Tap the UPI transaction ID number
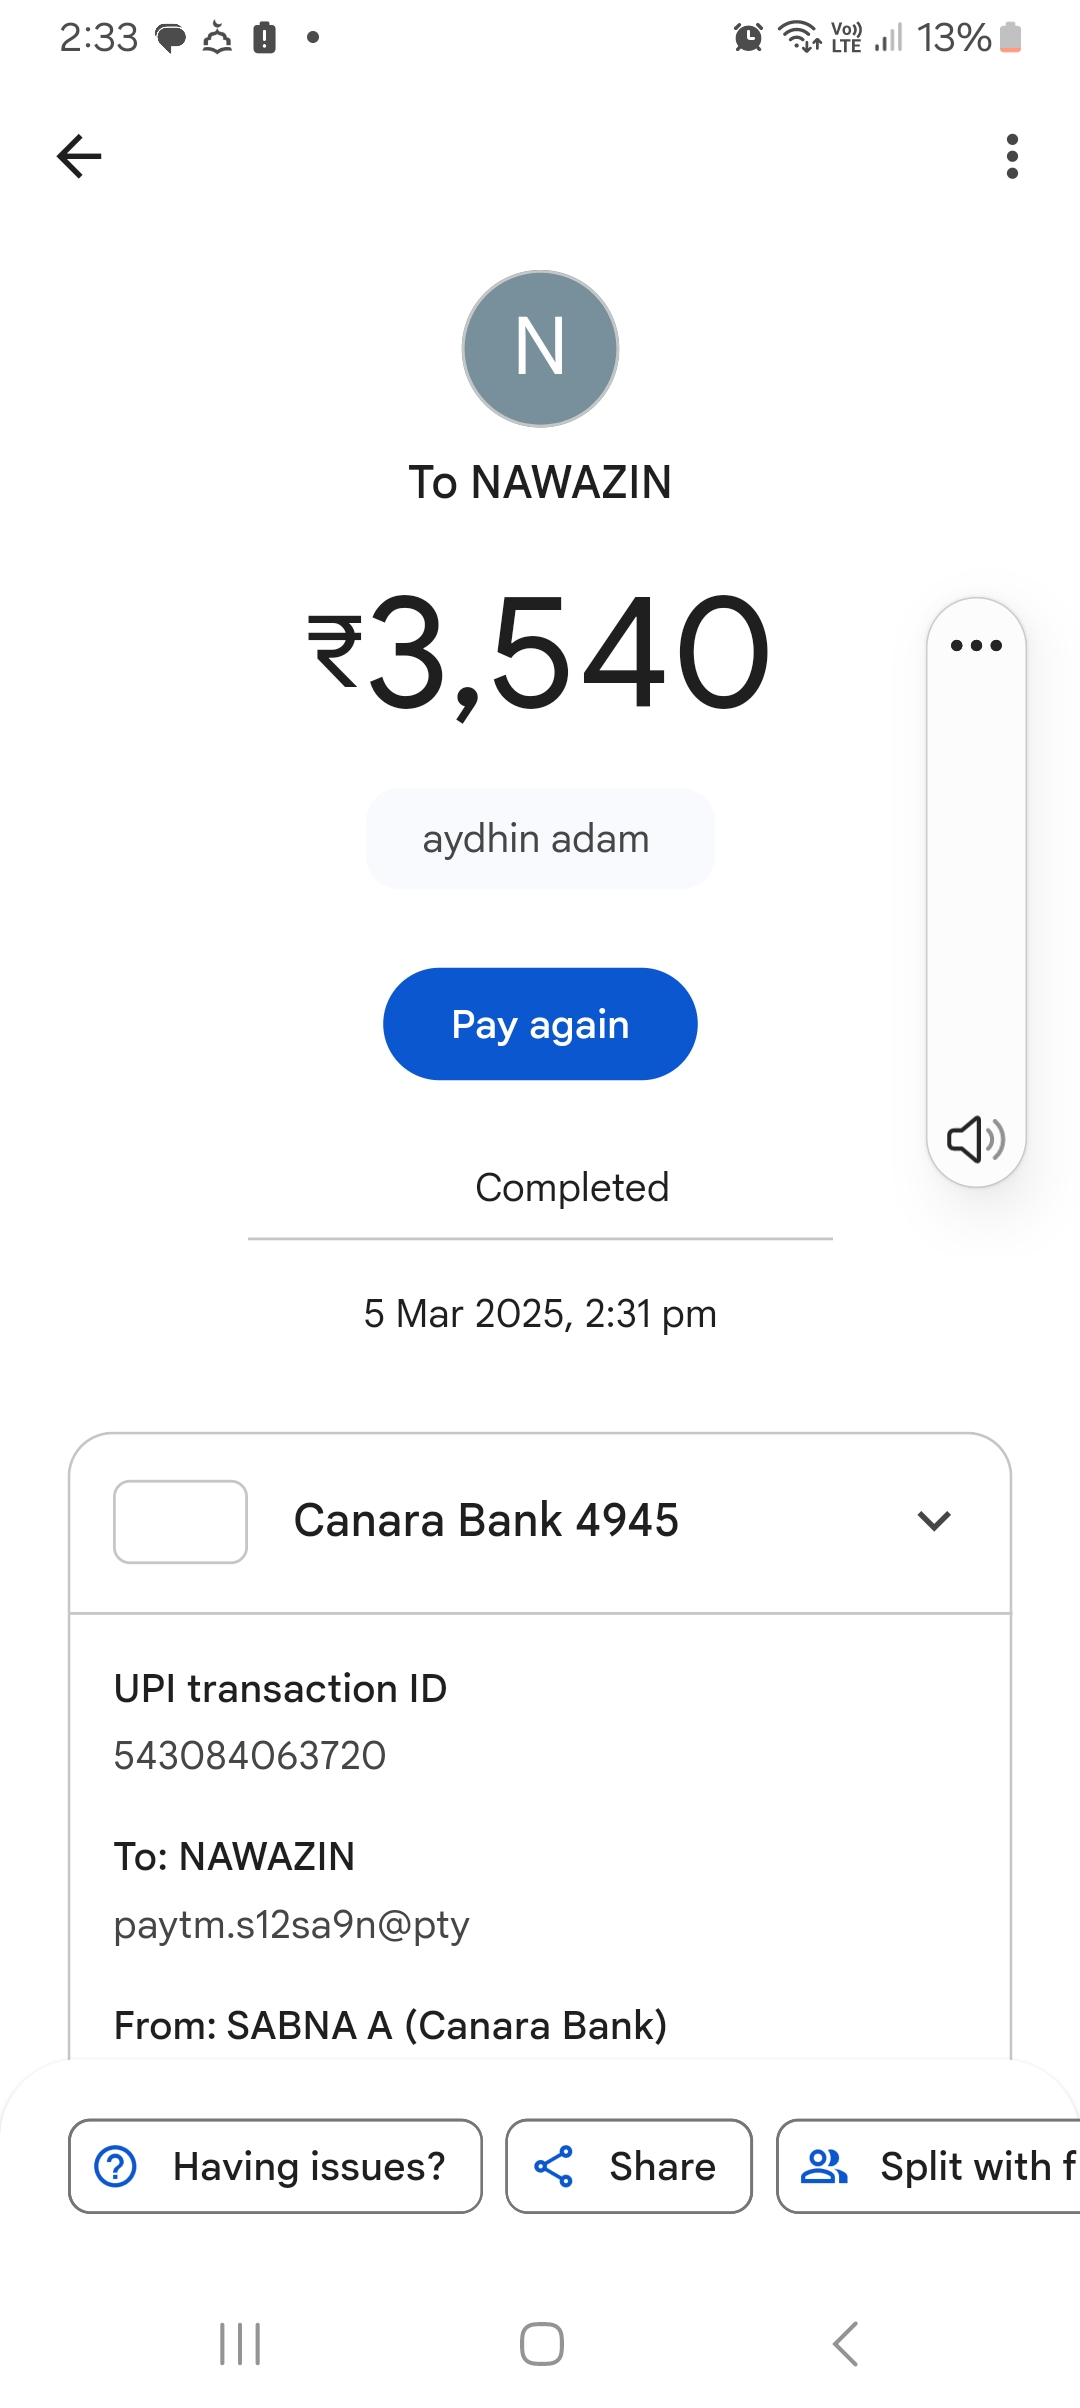This screenshot has width=1080, height=2408. pos(249,1755)
